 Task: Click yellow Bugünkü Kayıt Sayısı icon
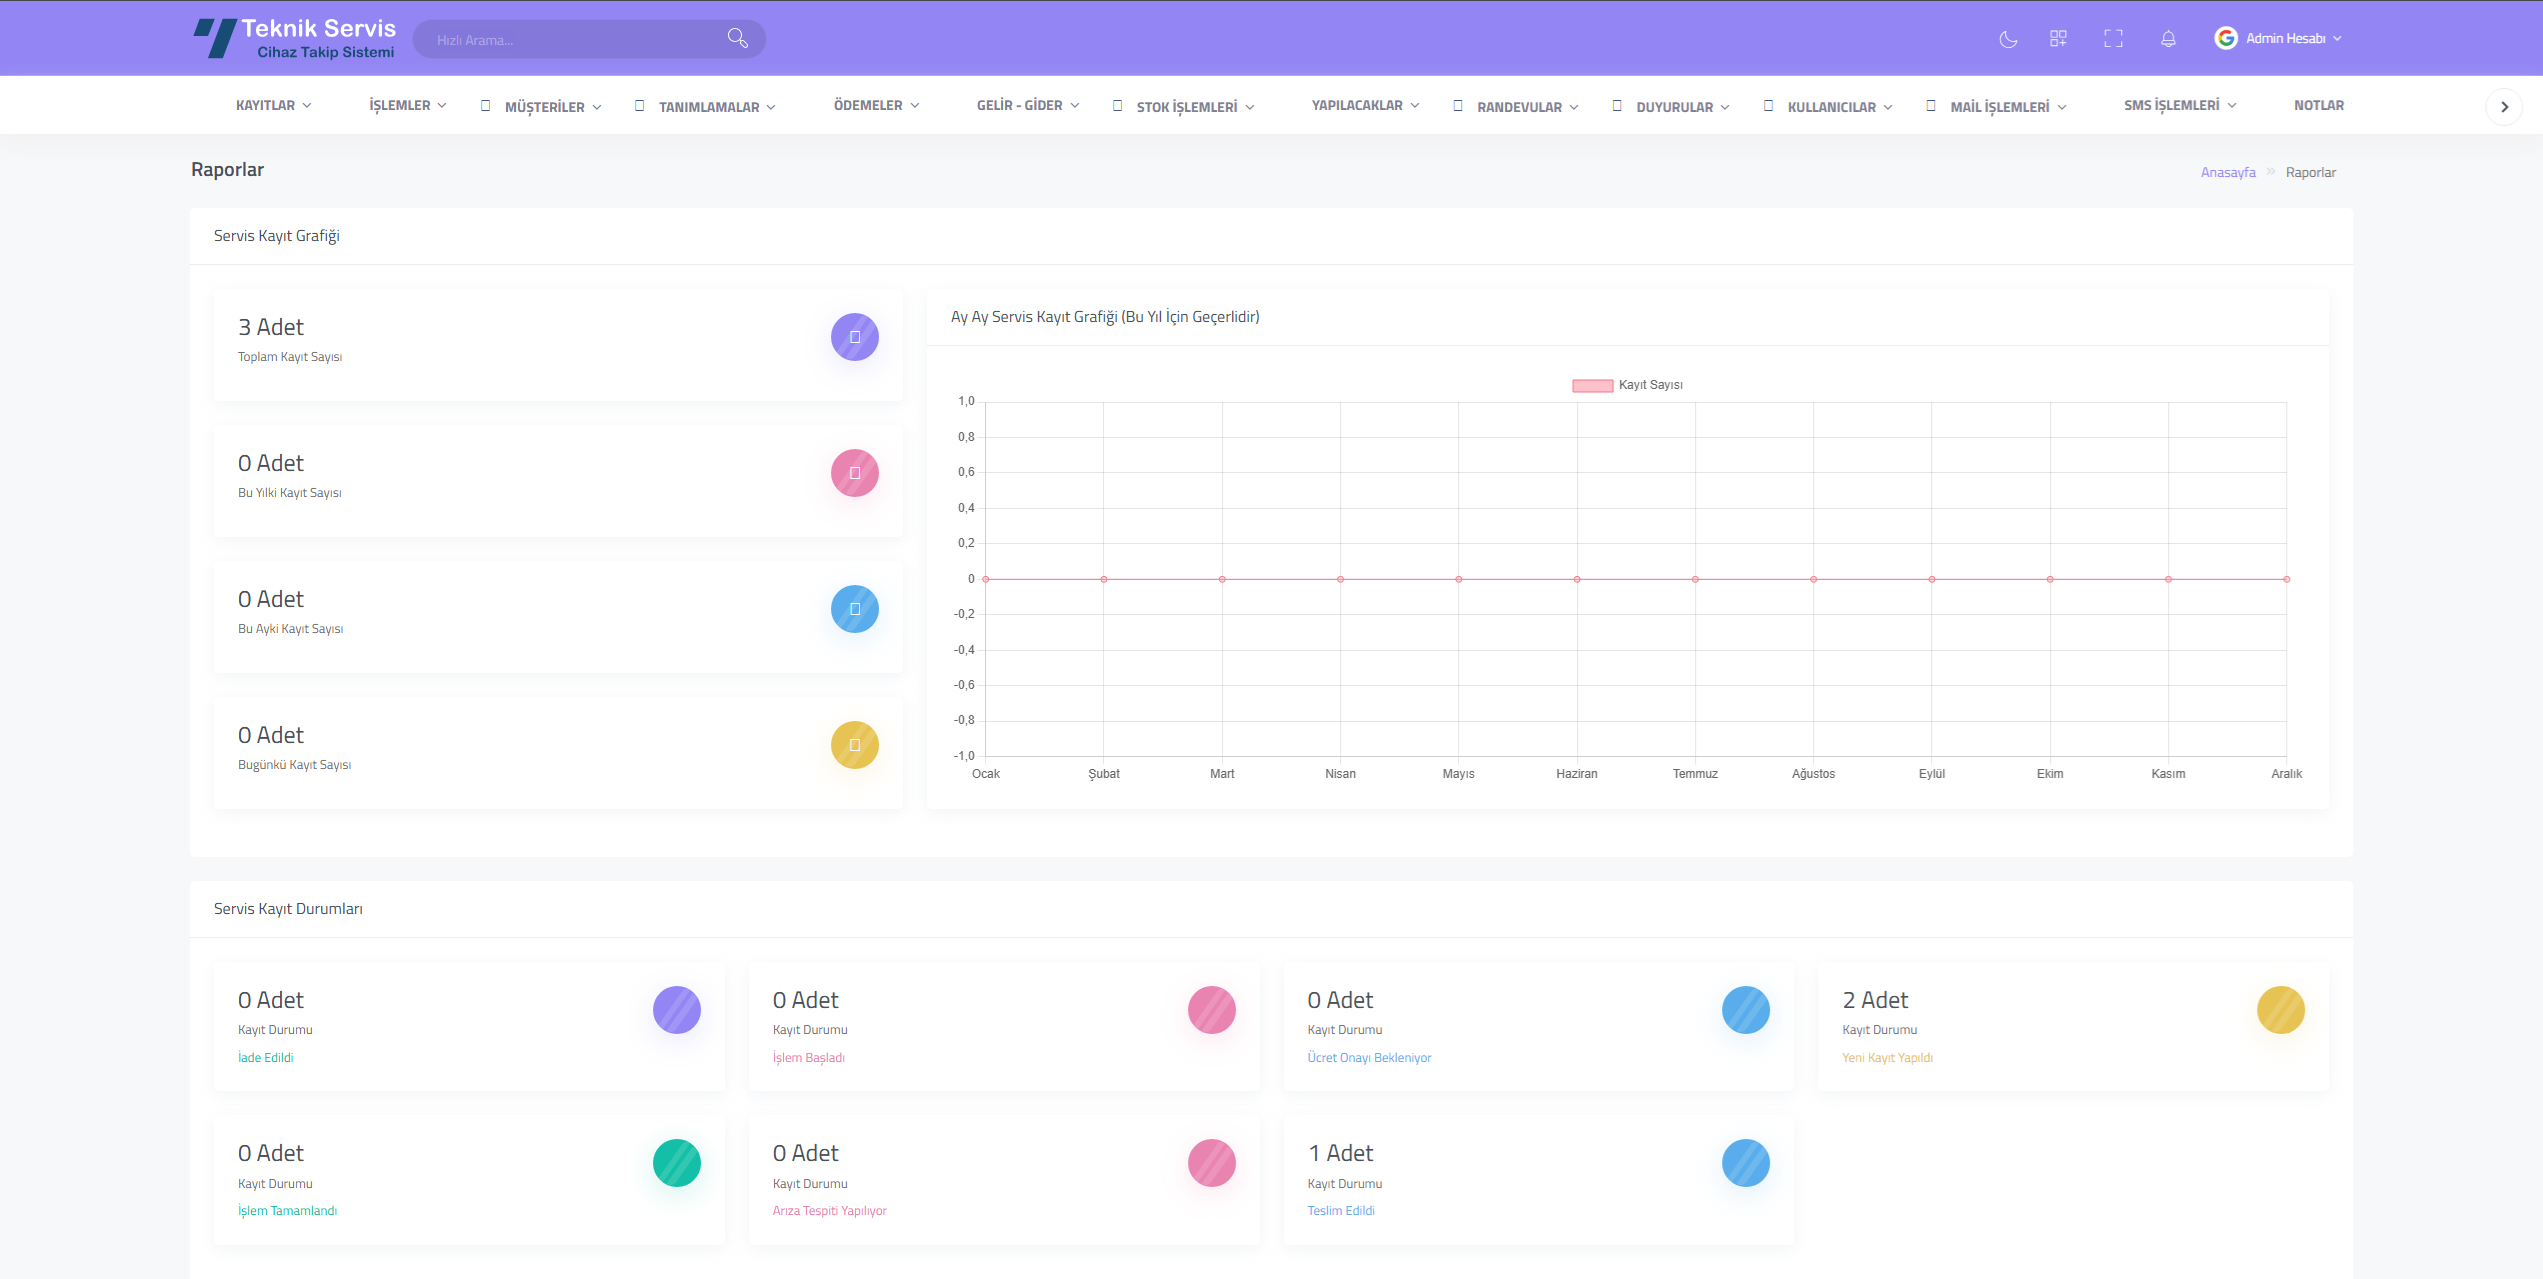(x=854, y=745)
